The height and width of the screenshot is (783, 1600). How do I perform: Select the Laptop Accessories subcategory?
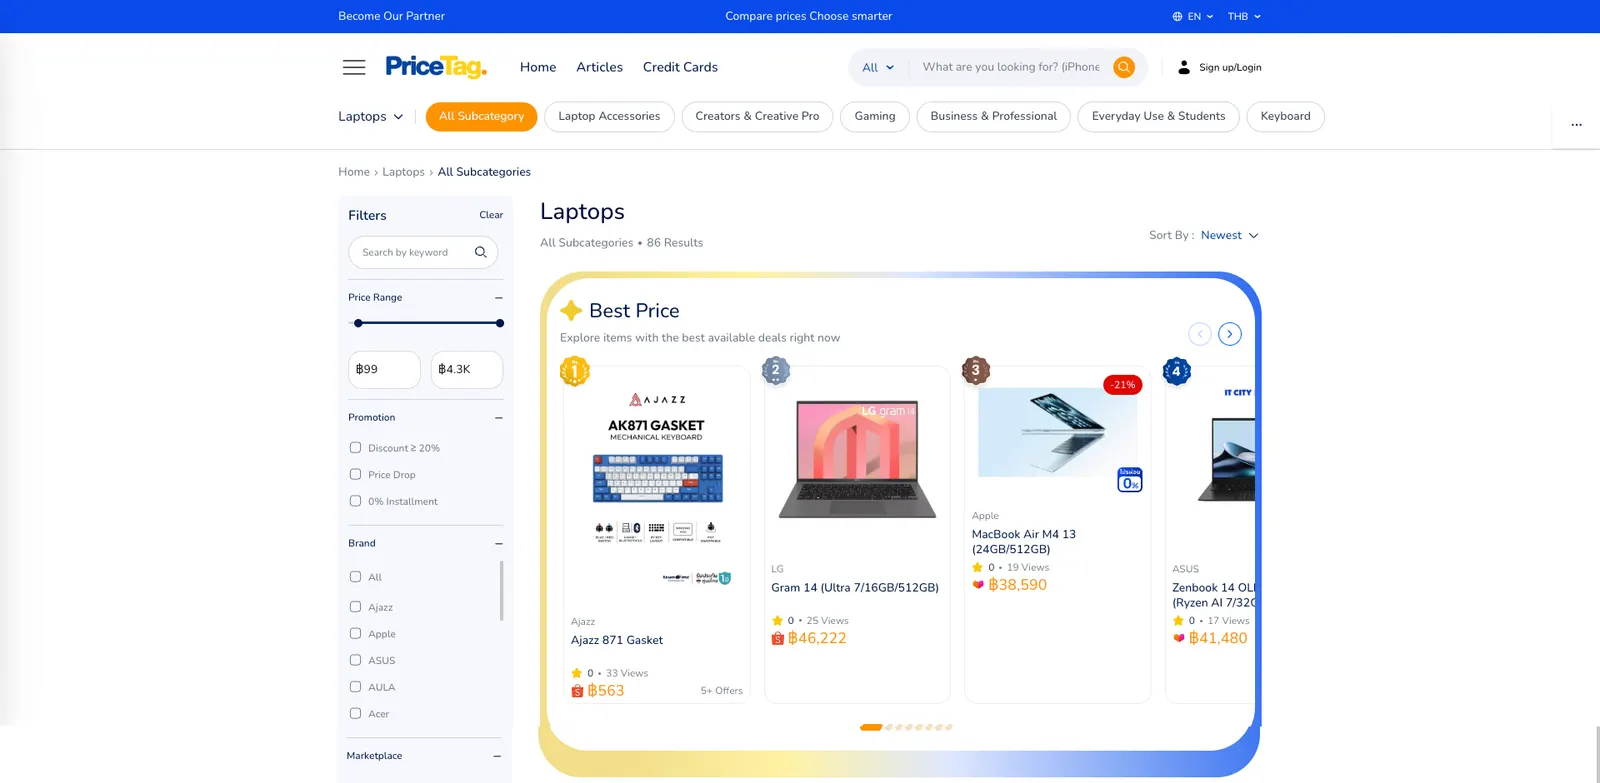tap(609, 116)
